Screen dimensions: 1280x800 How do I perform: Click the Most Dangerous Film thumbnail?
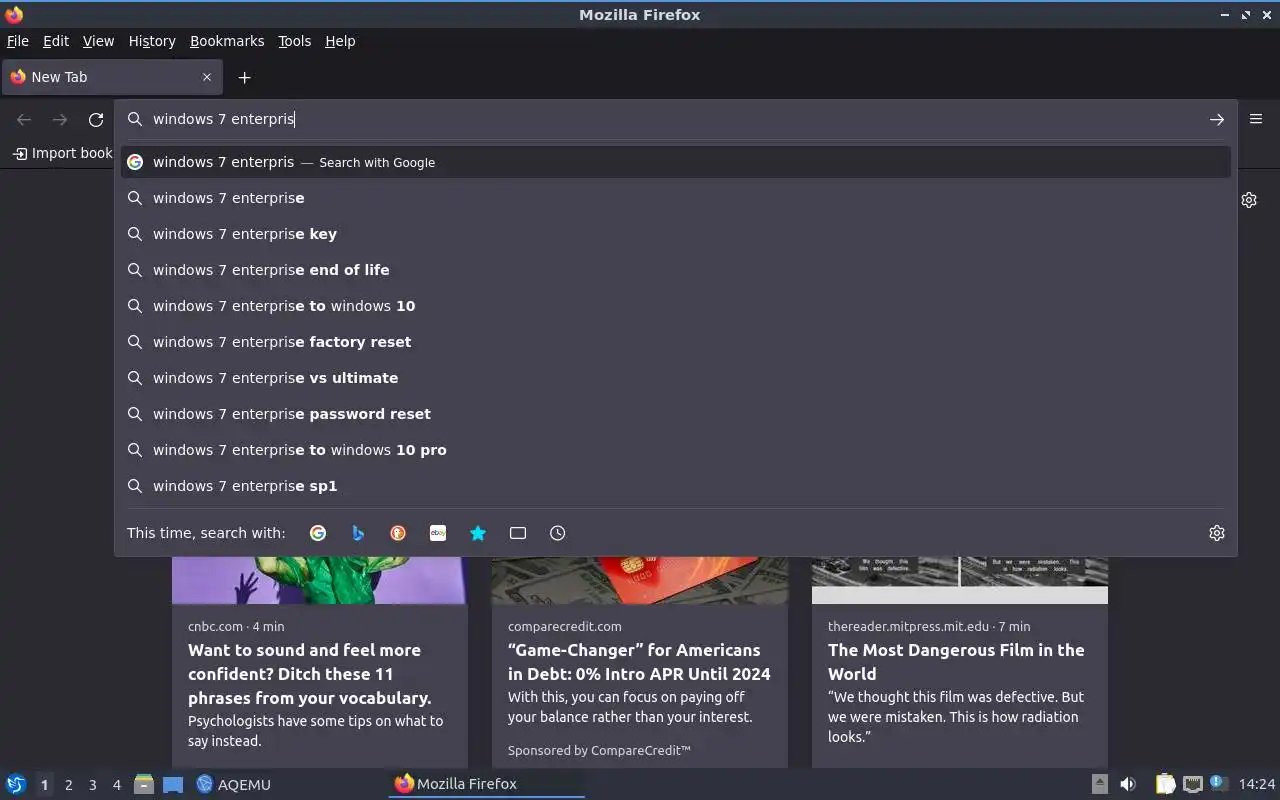(960, 580)
